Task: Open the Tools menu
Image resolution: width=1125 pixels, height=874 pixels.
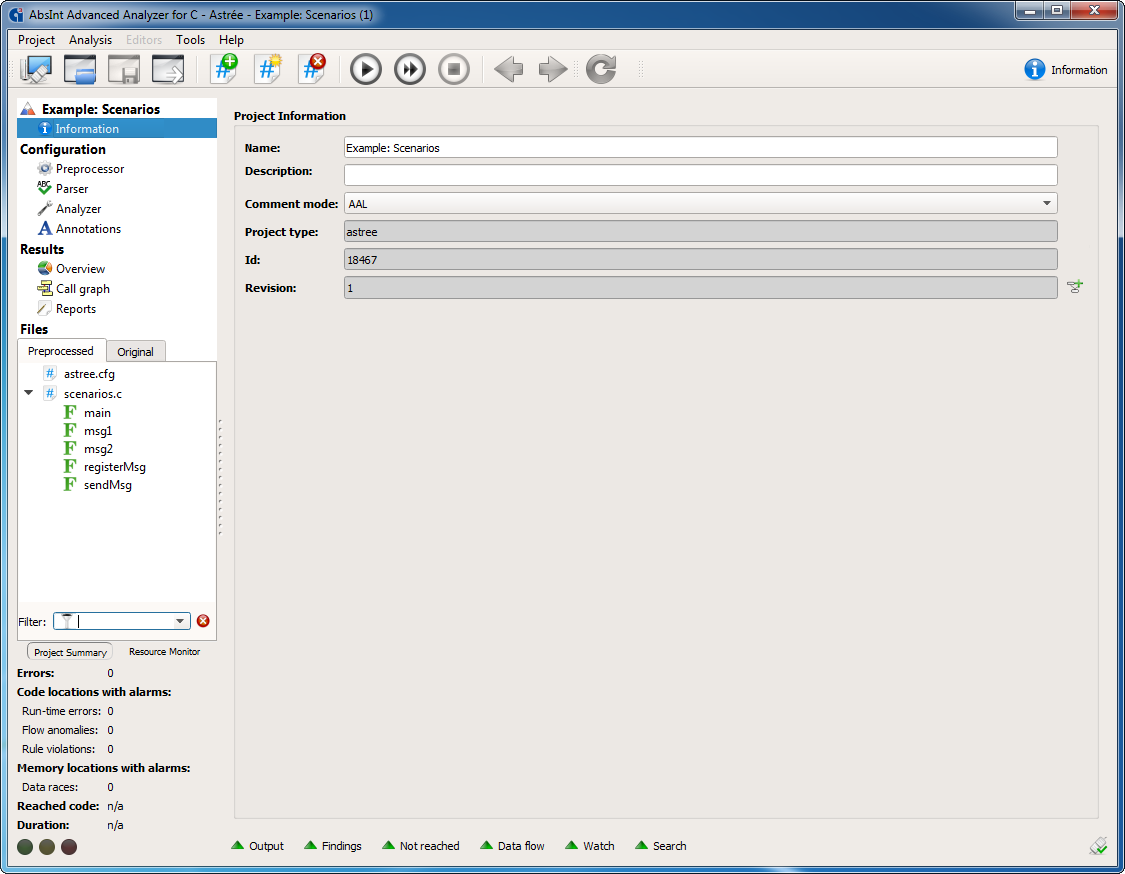Action: [191, 40]
